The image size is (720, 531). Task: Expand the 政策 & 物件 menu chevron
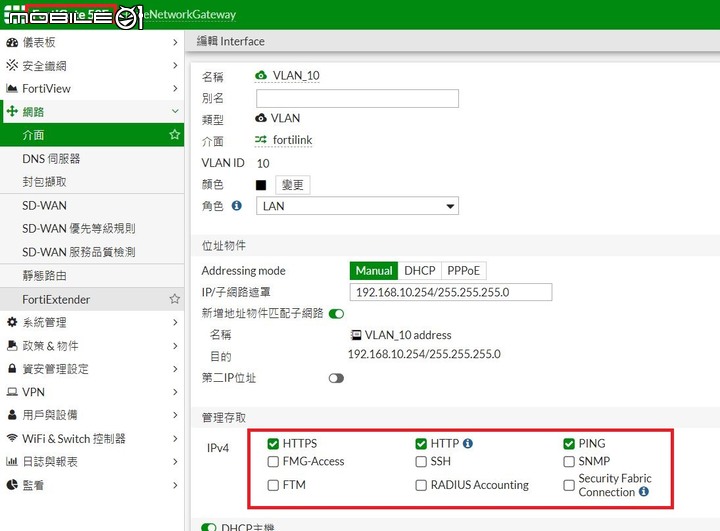(x=175, y=345)
